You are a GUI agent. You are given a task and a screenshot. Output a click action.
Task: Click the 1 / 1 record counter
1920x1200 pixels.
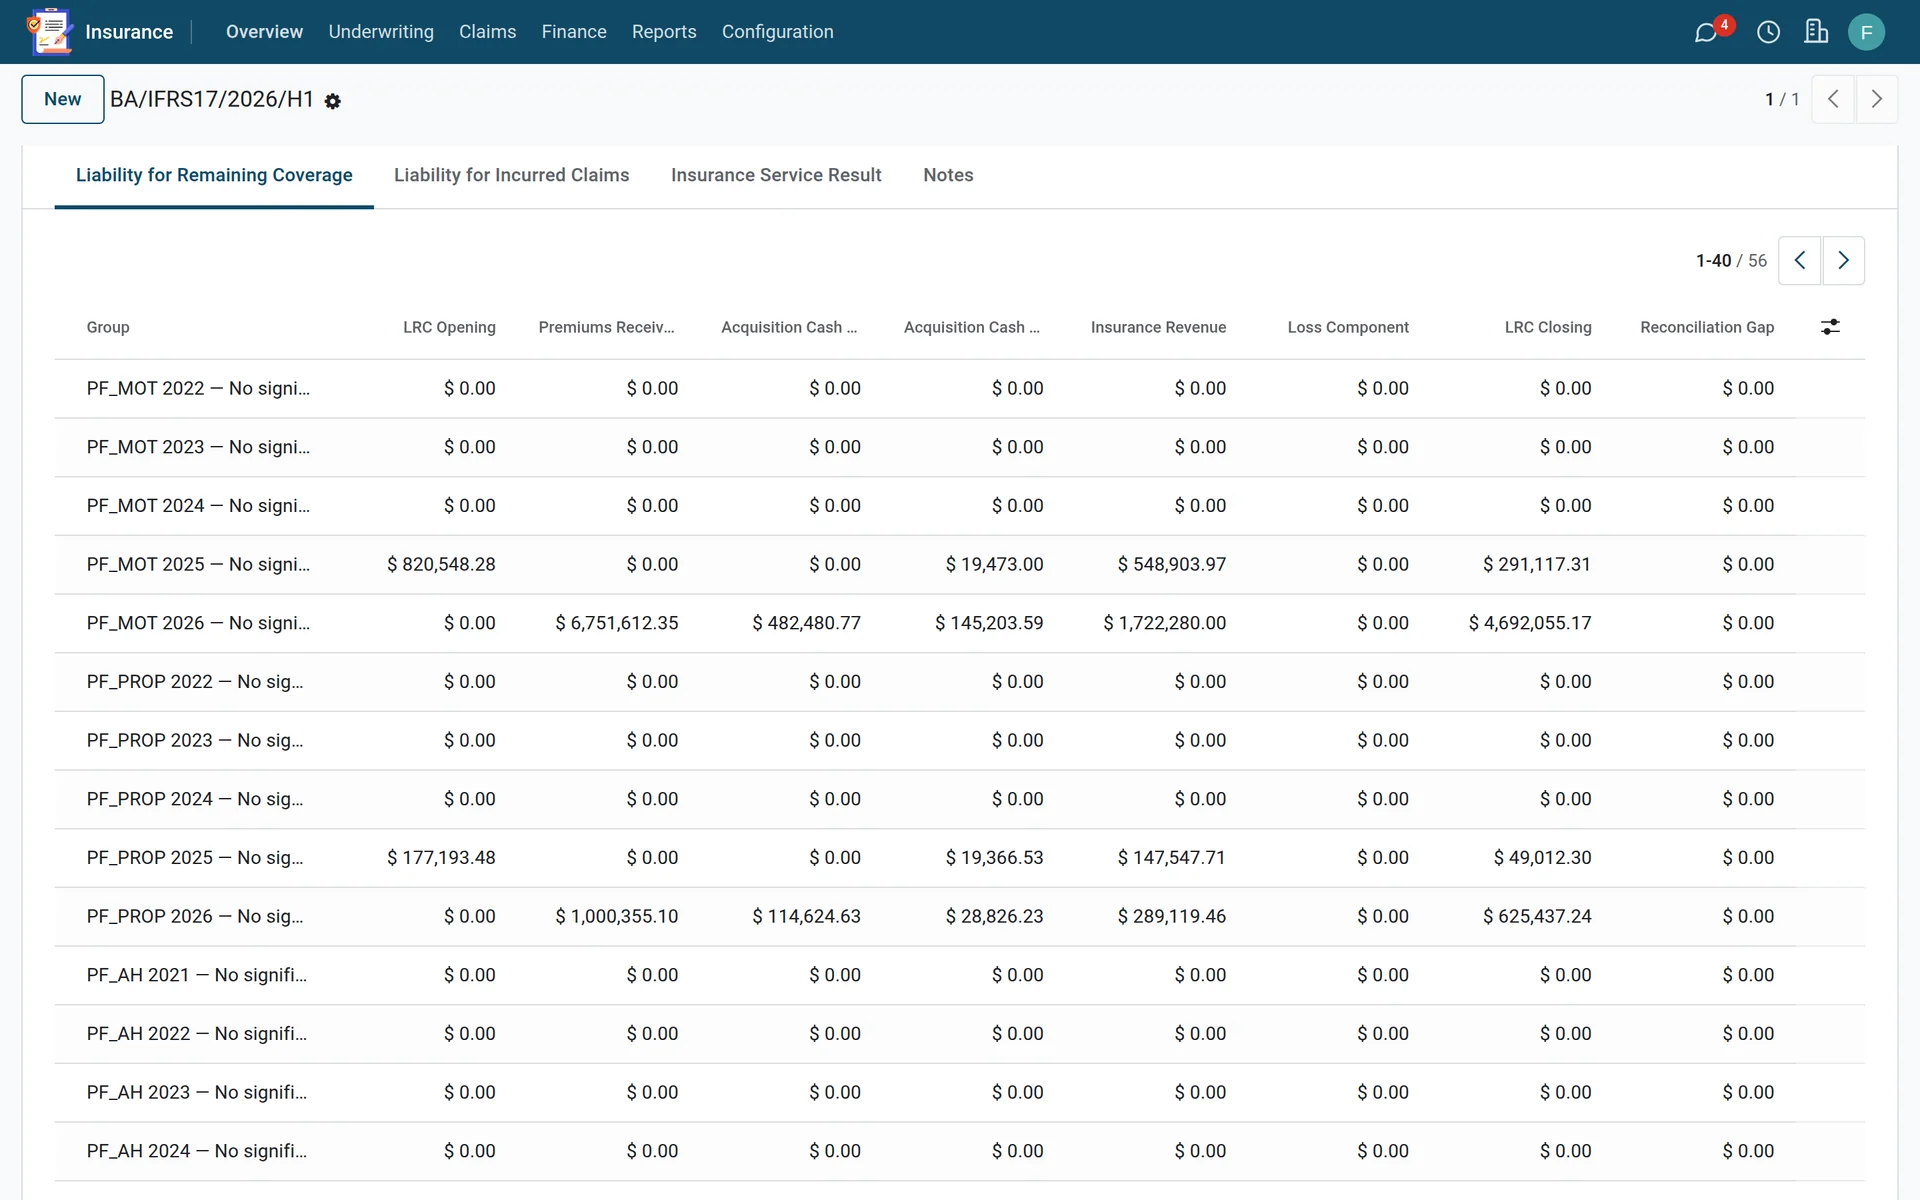tap(1782, 99)
